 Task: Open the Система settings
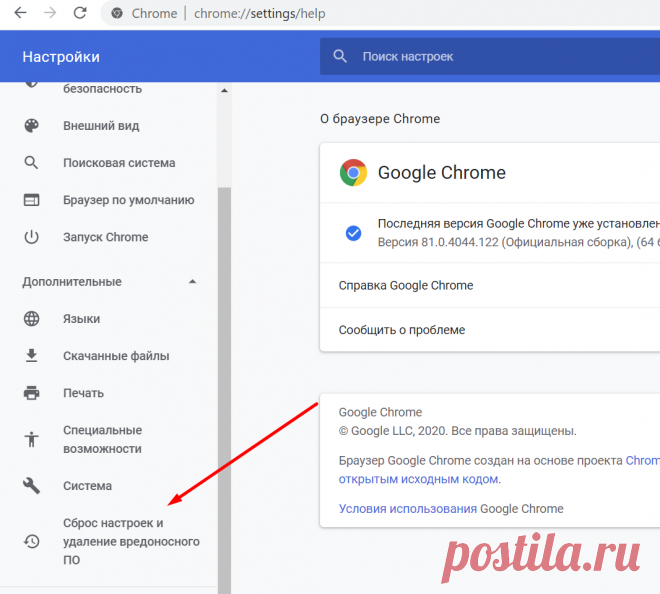click(x=88, y=486)
